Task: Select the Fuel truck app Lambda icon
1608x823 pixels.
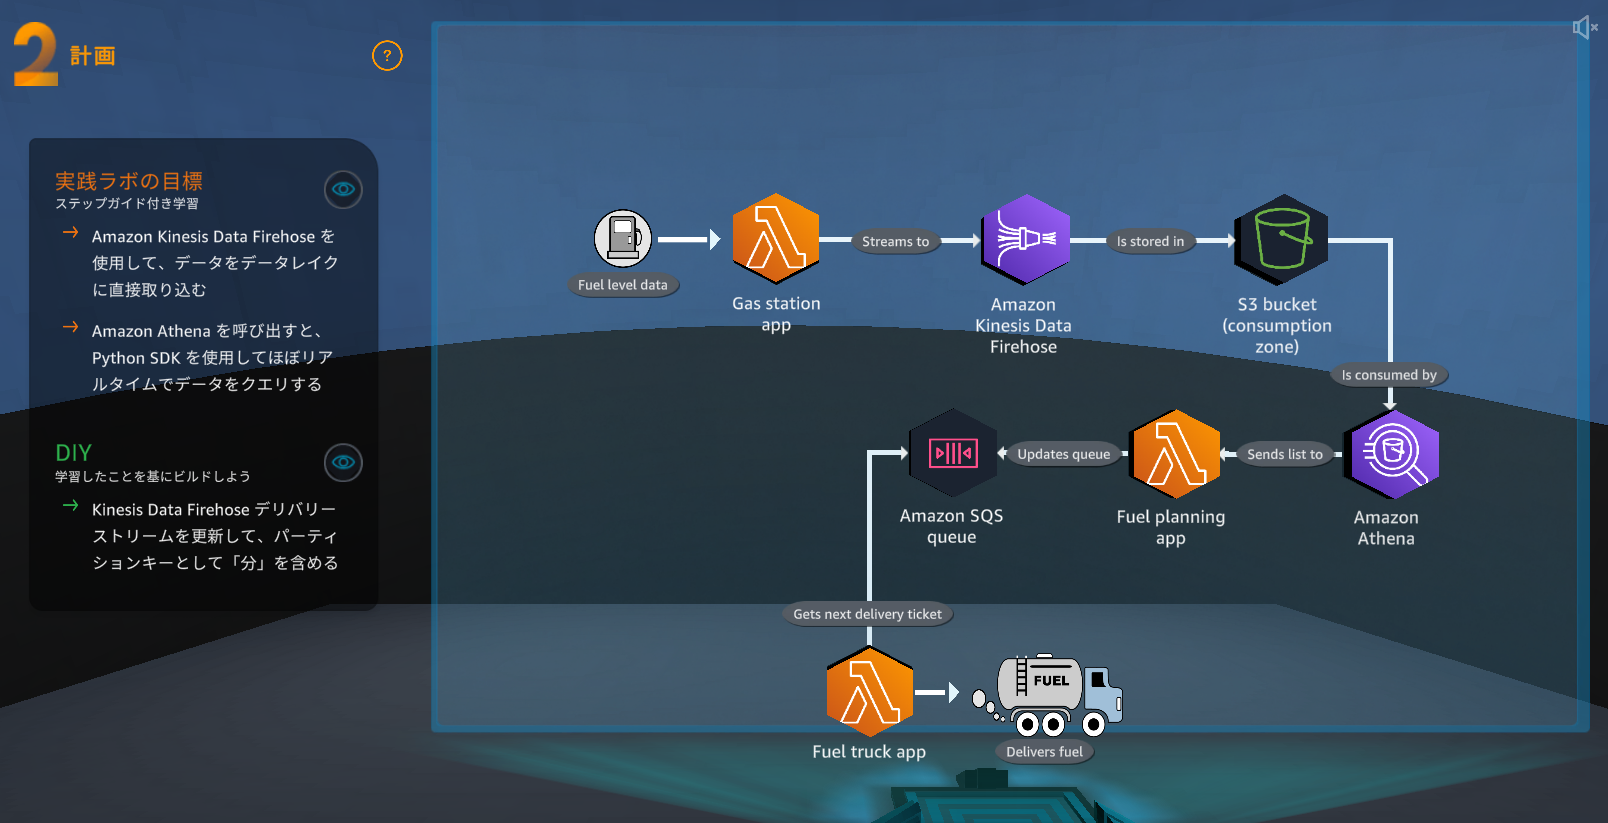Action: (870, 691)
